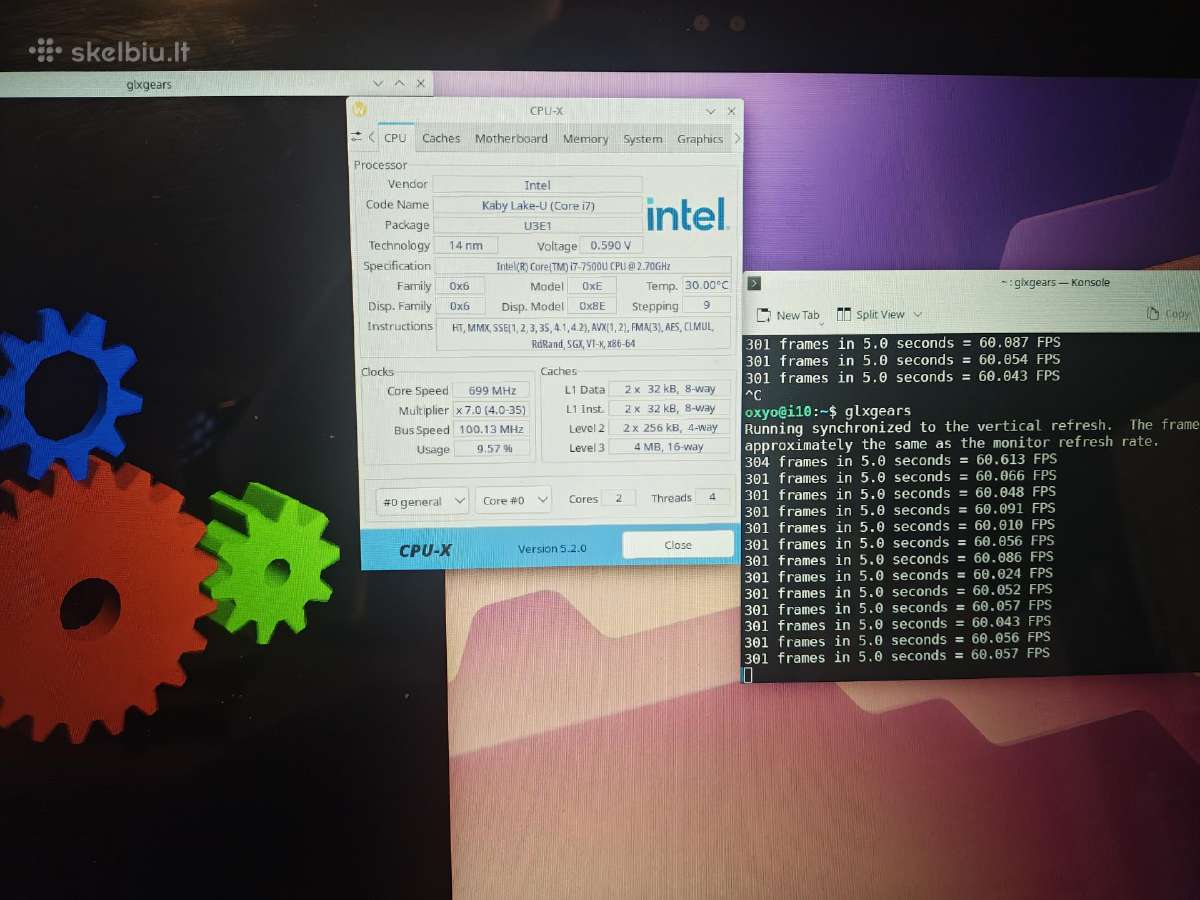Click the terminal line with 60.091 FPS
1200x900 pixels.
[900, 510]
